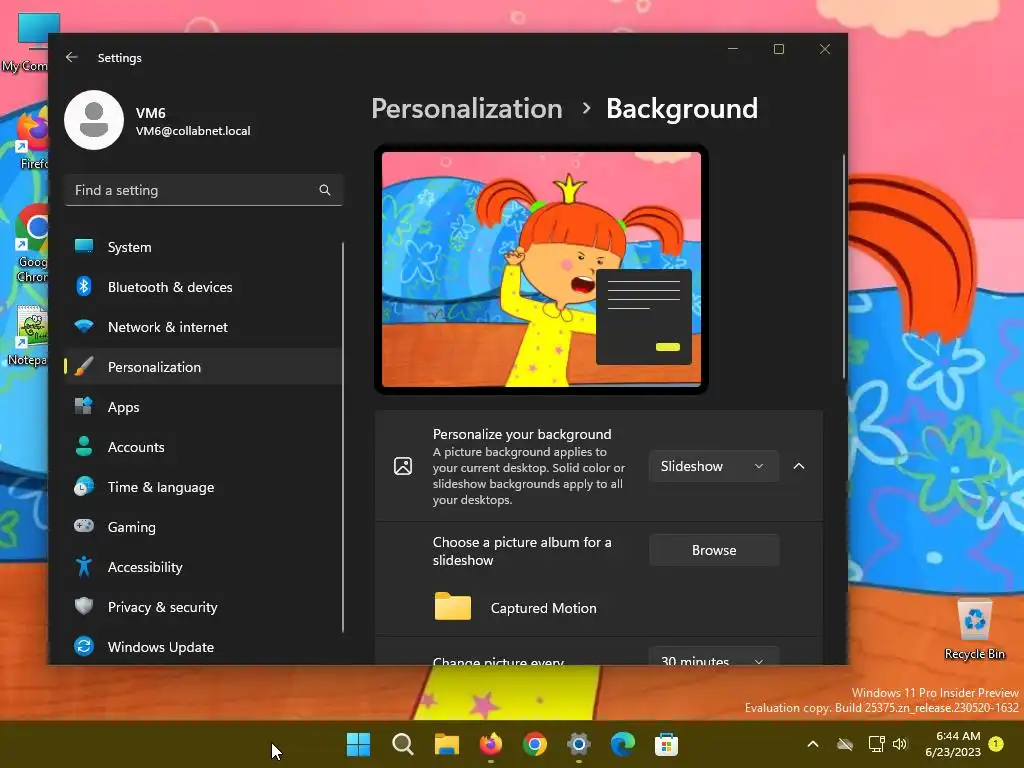Click the desktop background preview image

541,269
